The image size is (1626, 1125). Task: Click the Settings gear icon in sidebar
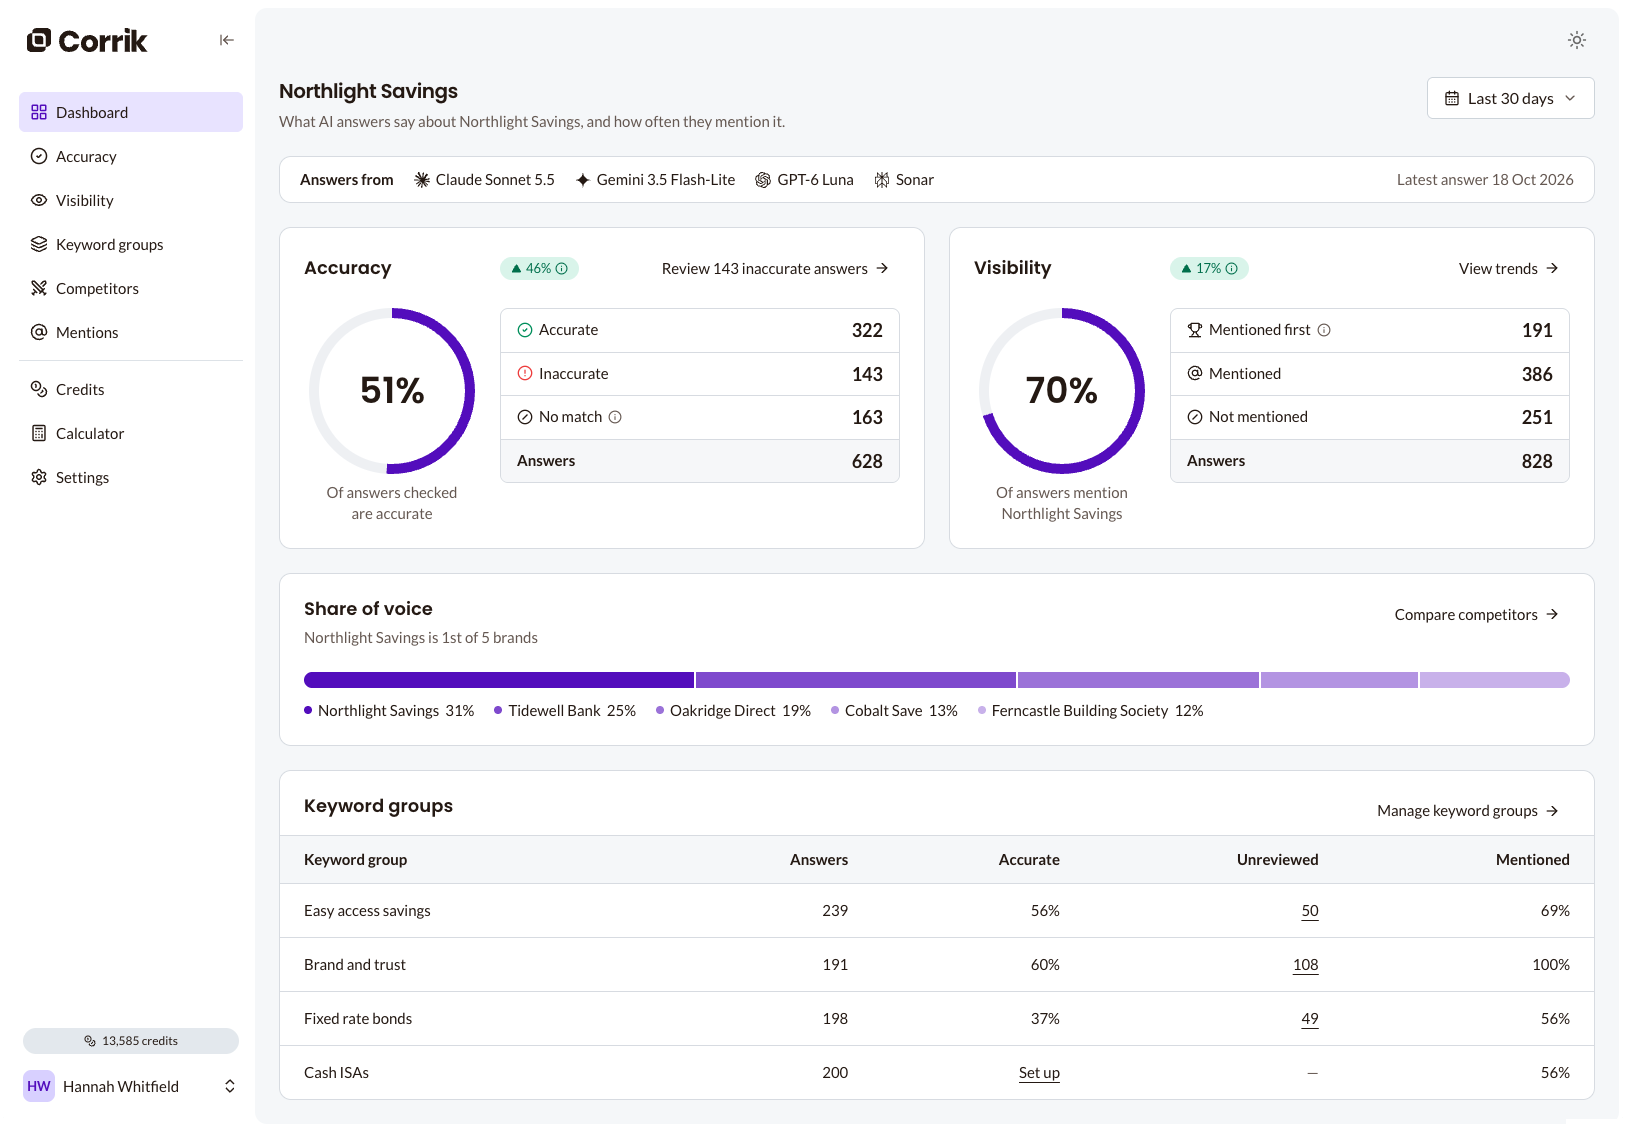[x=39, y=477]
